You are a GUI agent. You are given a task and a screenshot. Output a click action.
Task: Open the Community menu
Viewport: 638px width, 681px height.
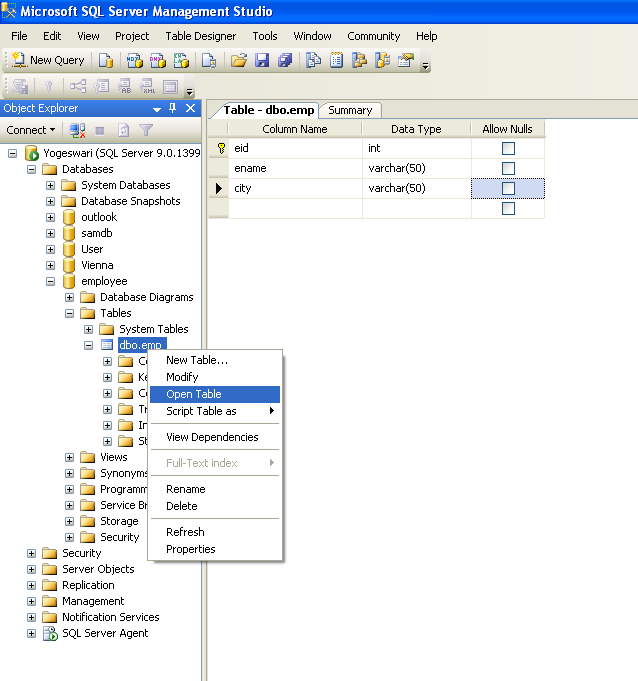[374, 36]
